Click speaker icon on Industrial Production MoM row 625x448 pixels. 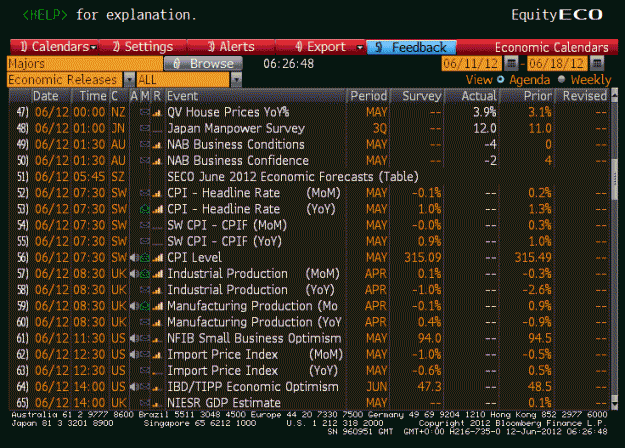134,274
